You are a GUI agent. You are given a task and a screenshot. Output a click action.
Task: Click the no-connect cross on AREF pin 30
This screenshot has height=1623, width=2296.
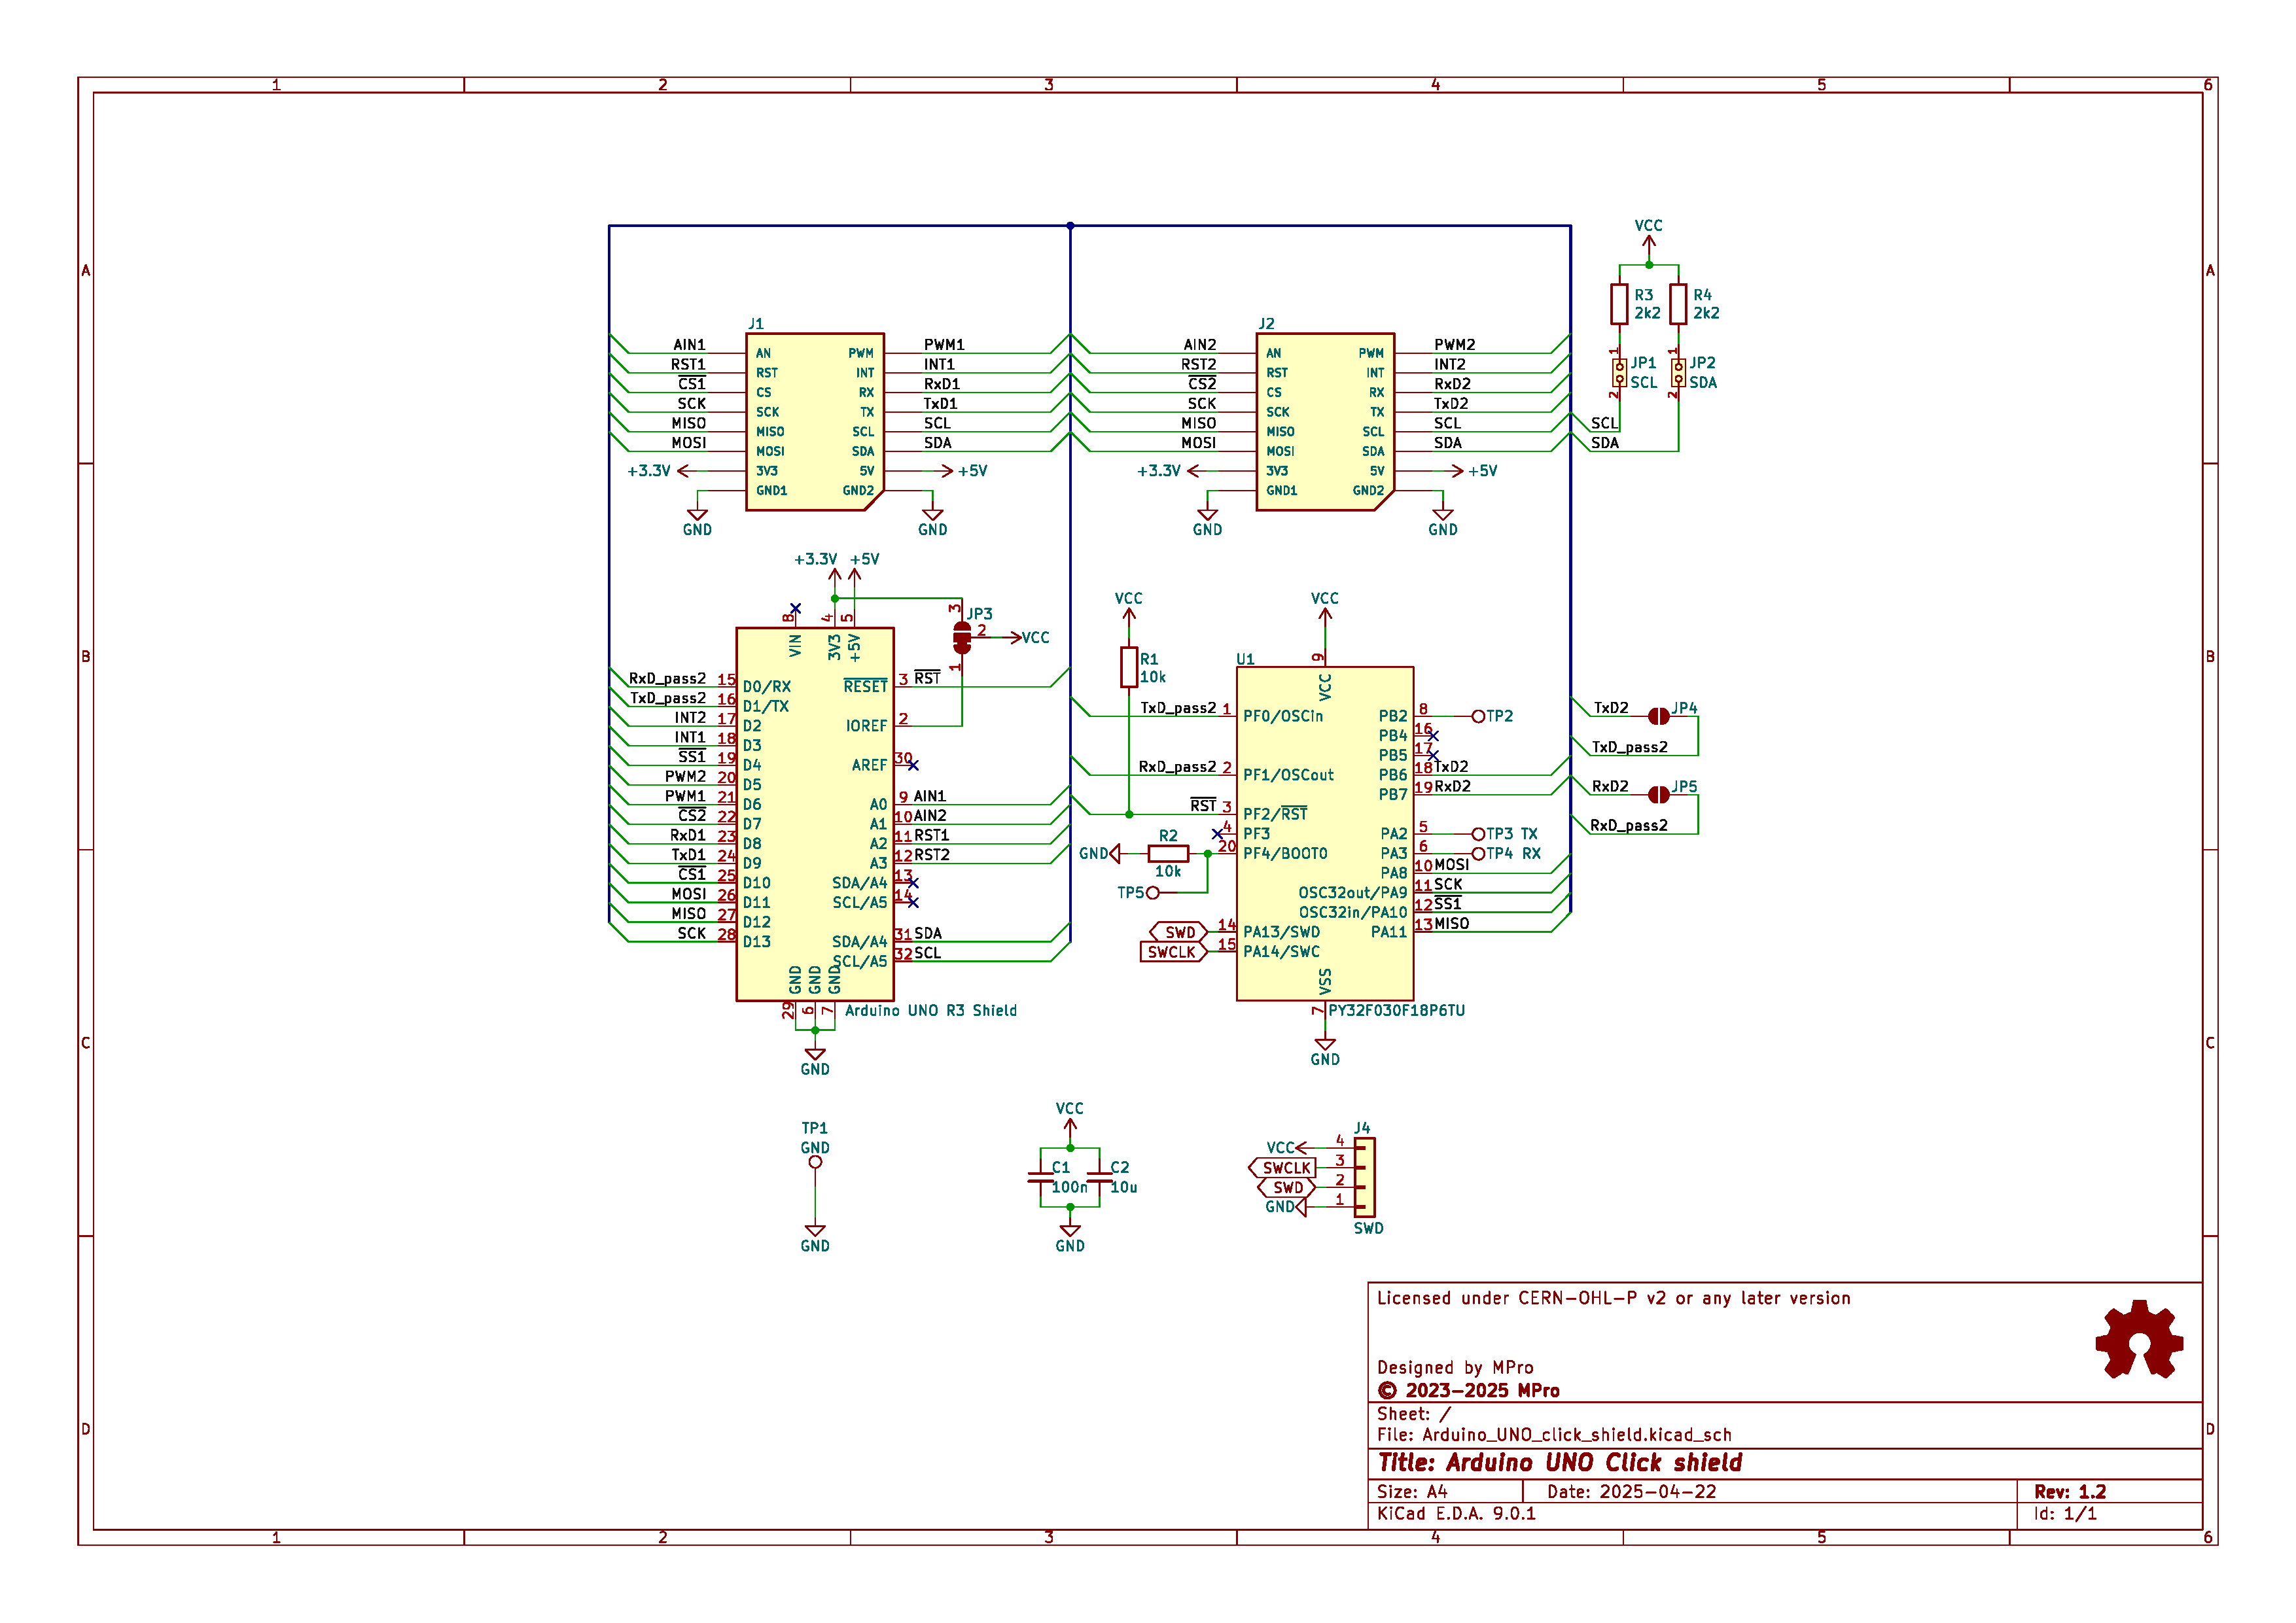(x=913, y=765)
